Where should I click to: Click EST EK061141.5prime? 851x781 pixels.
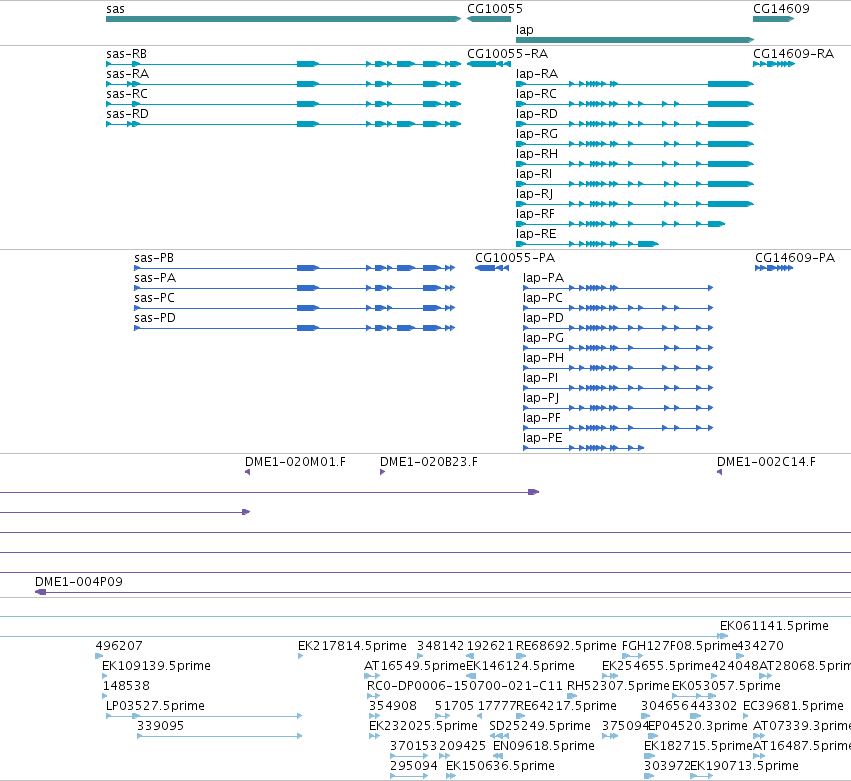pyautogui.click(x=774, y=626)
